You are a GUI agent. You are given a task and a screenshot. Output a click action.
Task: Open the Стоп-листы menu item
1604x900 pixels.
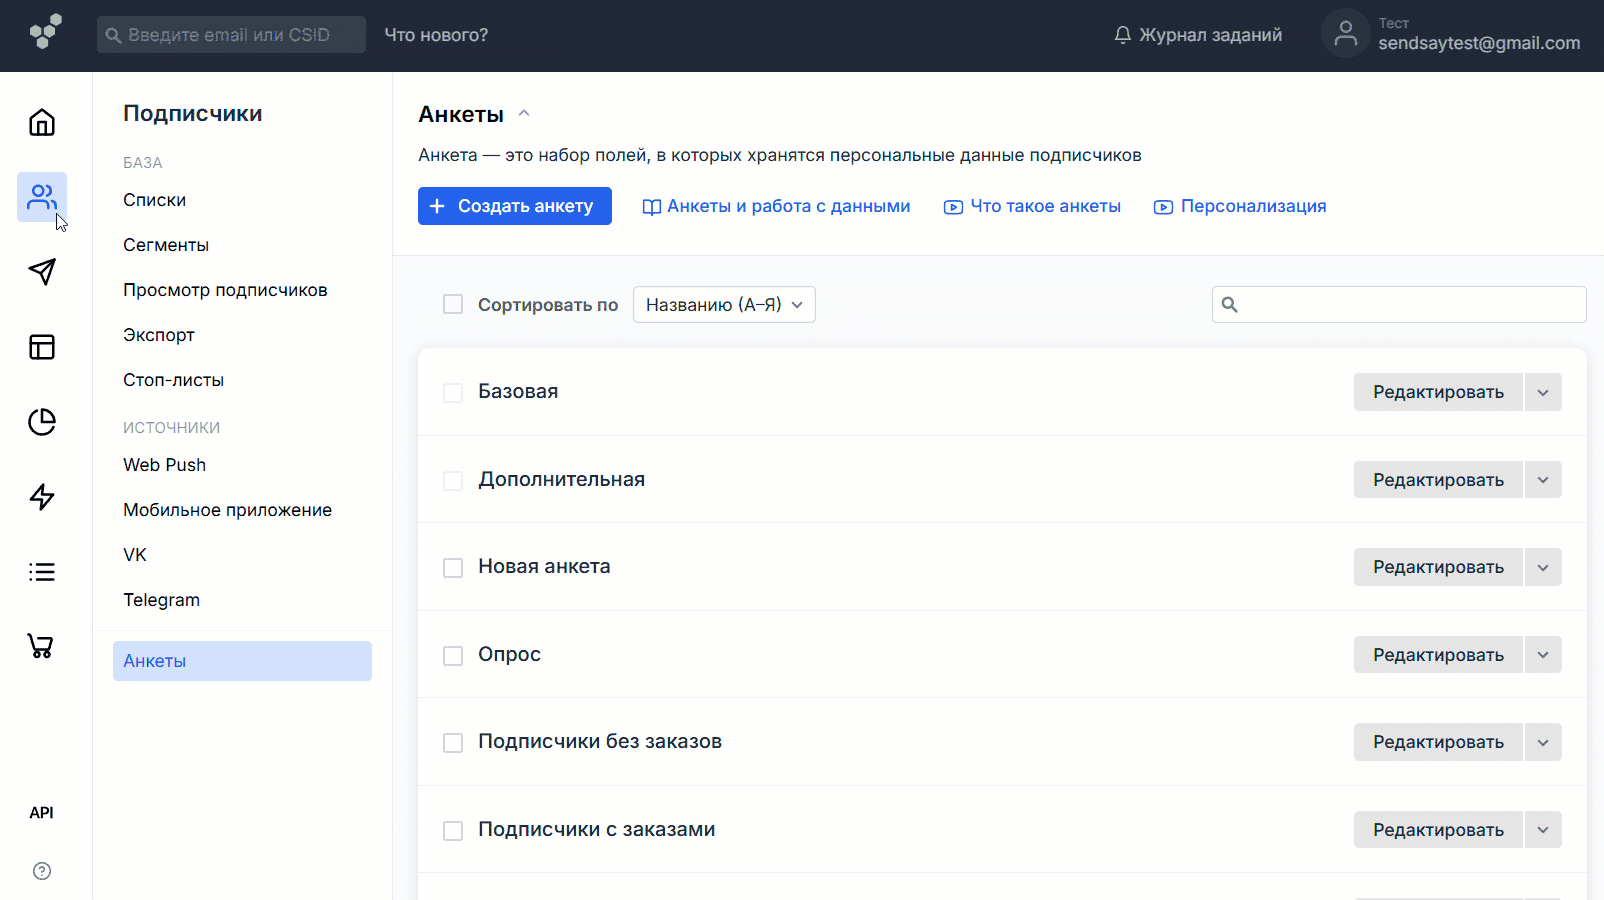pos(173,380)
